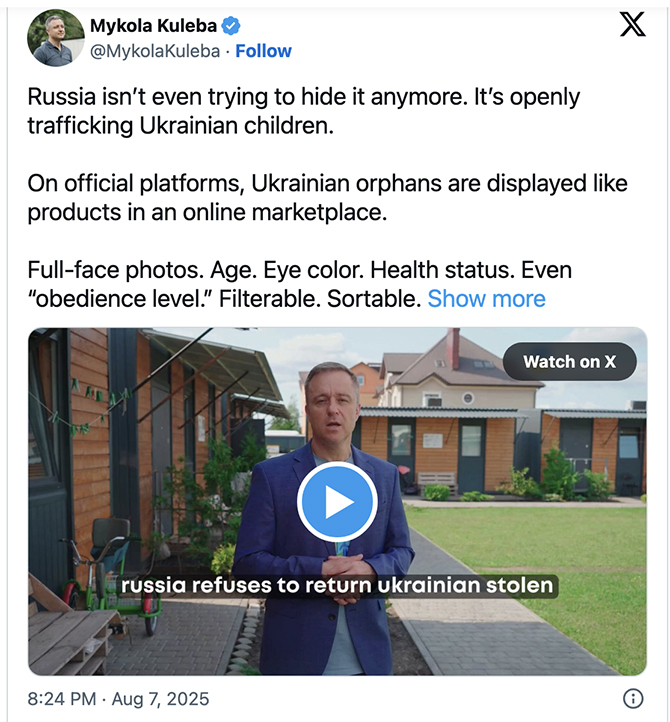
Task: Open Mykola Kuleba's profile photo
Action: point(56,38)
